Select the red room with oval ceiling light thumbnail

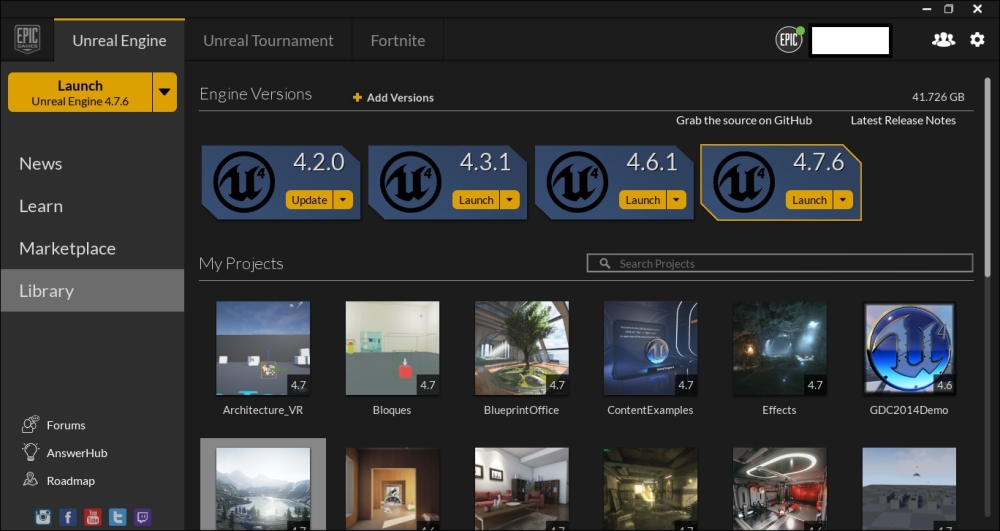[x=779, y=488]
